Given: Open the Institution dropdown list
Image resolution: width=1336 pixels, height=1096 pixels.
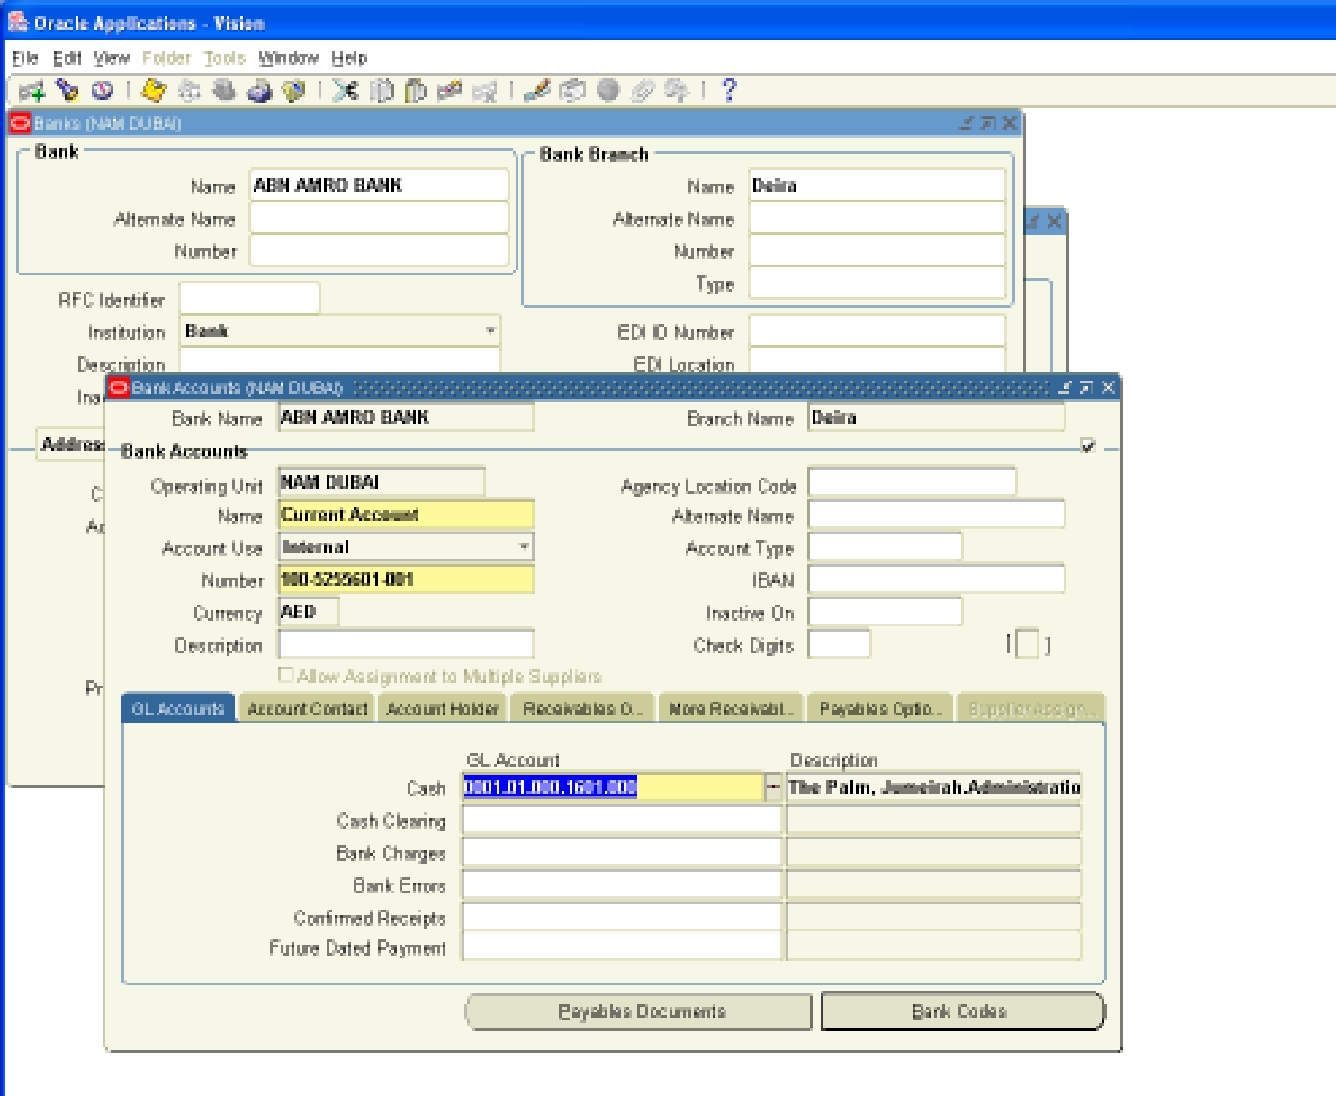Looking at the screenshot, I should [x=492, y=331].
